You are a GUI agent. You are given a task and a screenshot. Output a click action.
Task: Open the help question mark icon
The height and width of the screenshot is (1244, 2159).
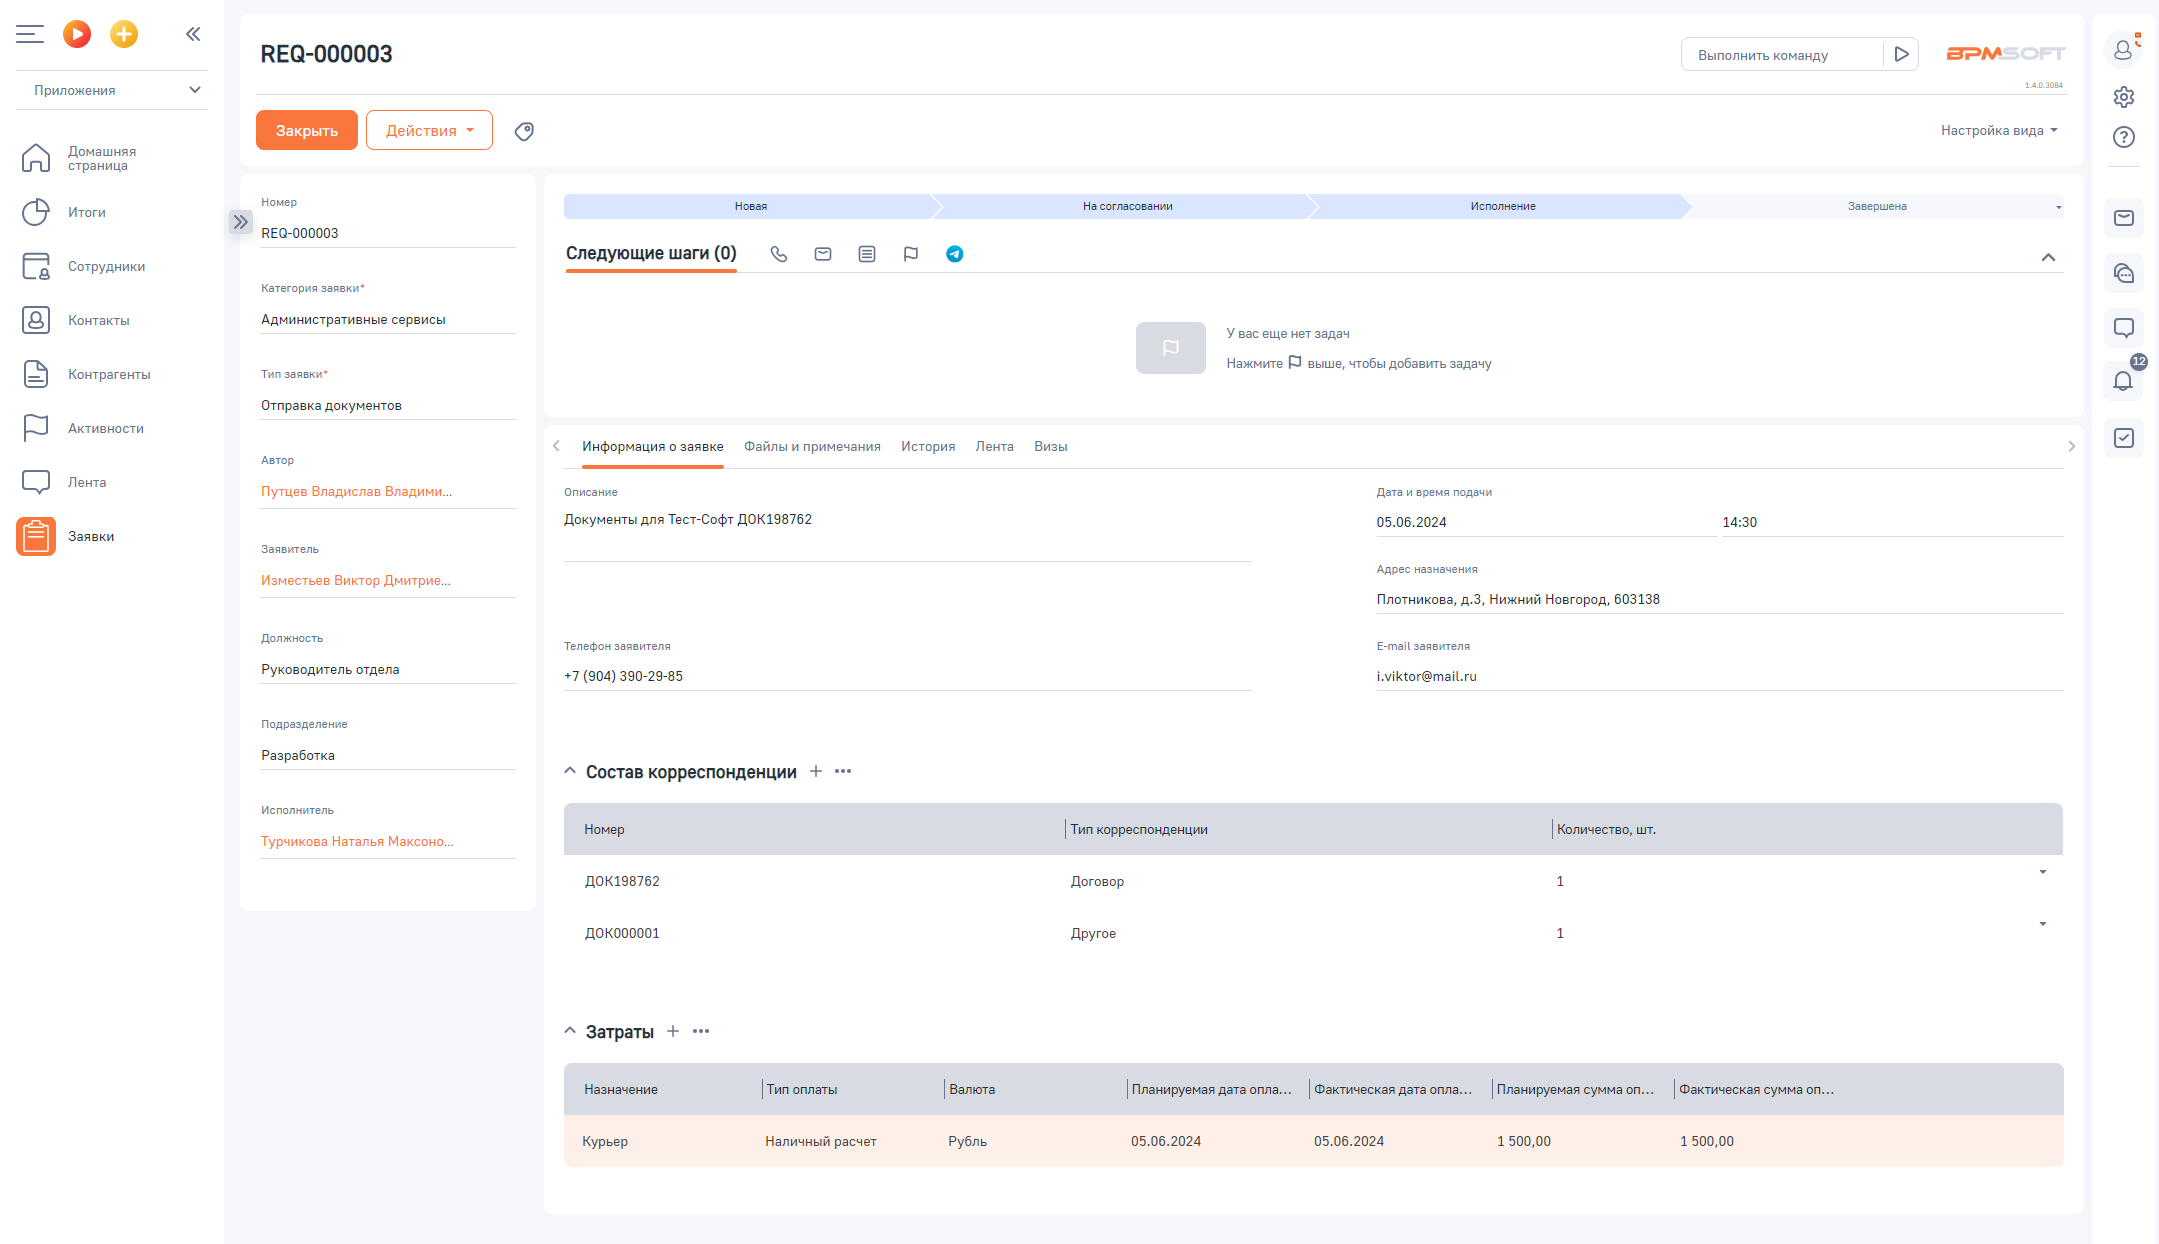tap(2124, 137)
